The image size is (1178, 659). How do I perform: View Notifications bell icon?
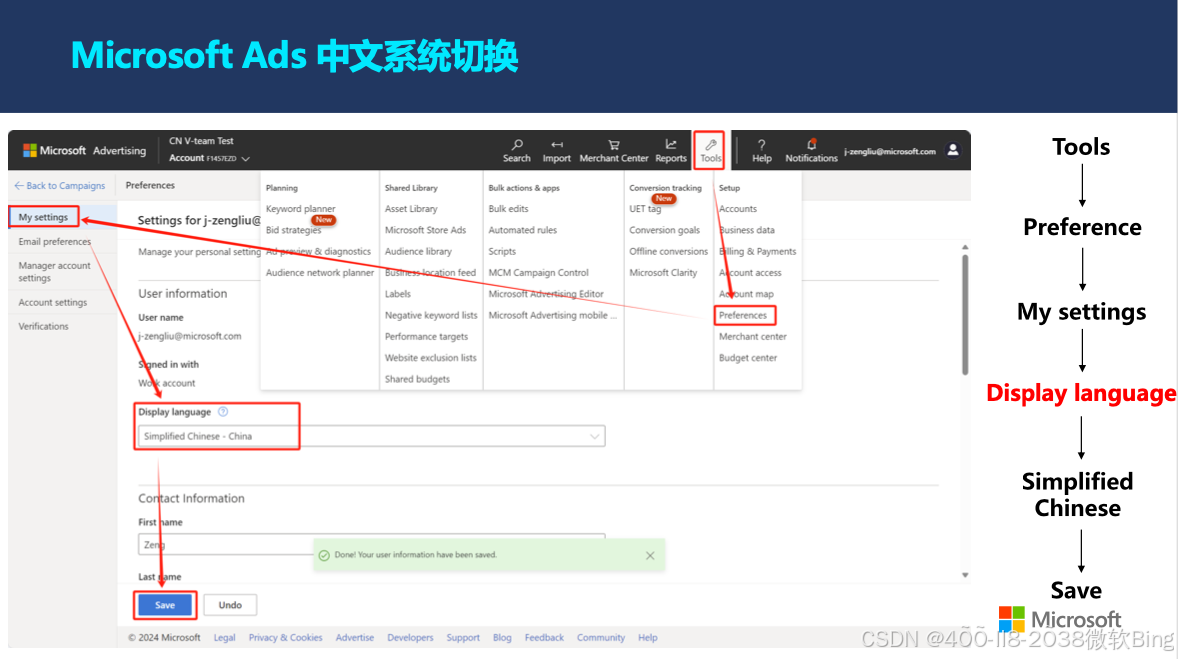(811, 150)
